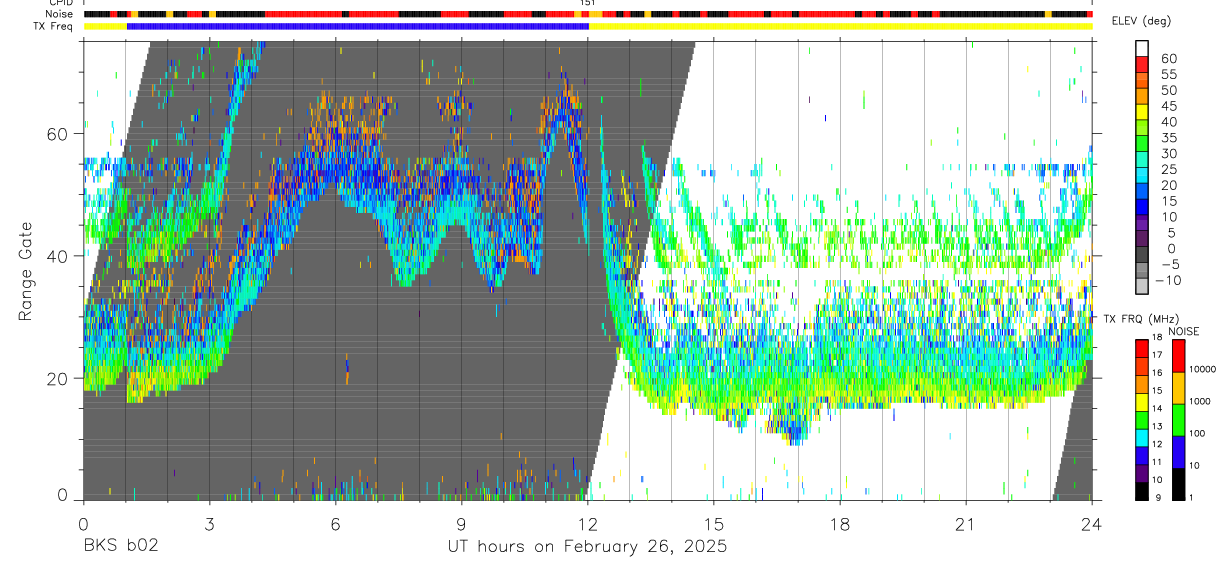
Task: Click the 'TX Freq' row label at top left
Action: point(54,26)
